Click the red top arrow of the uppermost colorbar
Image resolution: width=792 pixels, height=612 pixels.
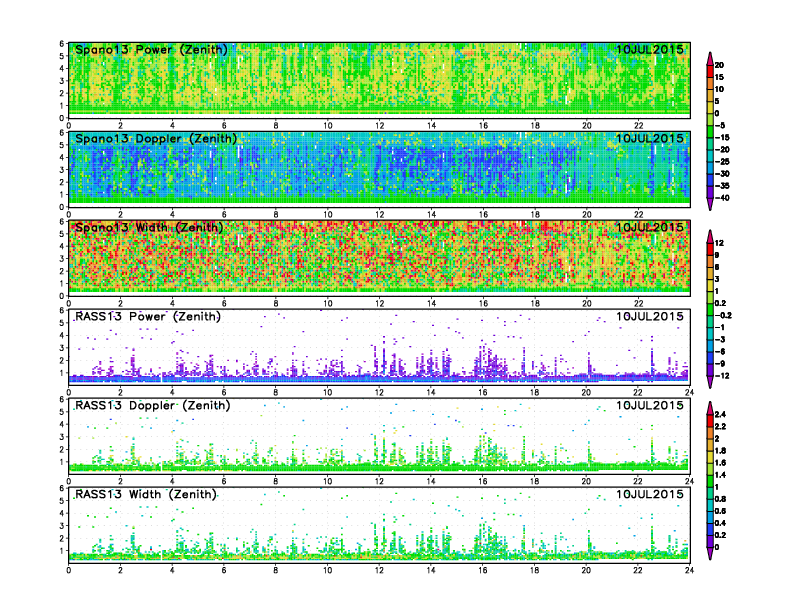(710, 56)
